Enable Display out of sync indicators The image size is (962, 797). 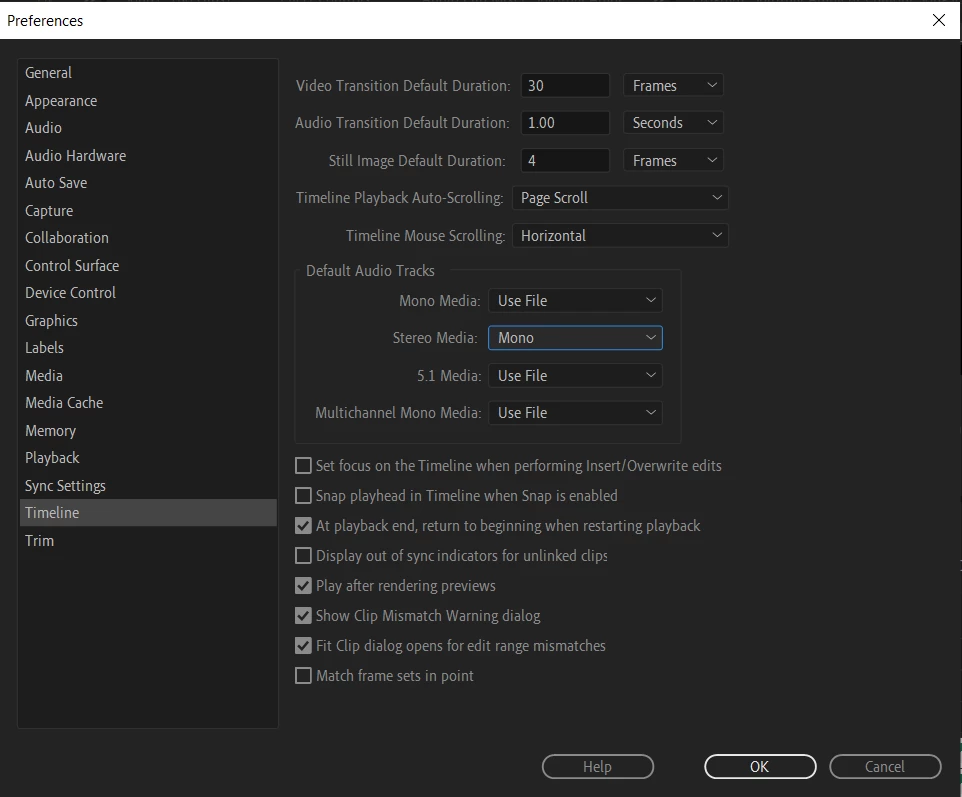click(x=303, y=556)
